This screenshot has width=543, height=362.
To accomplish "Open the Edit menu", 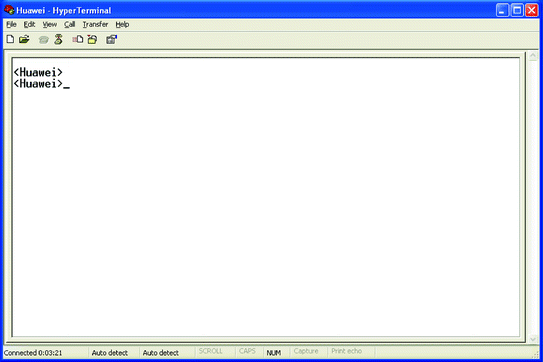I will pos(29,24).
